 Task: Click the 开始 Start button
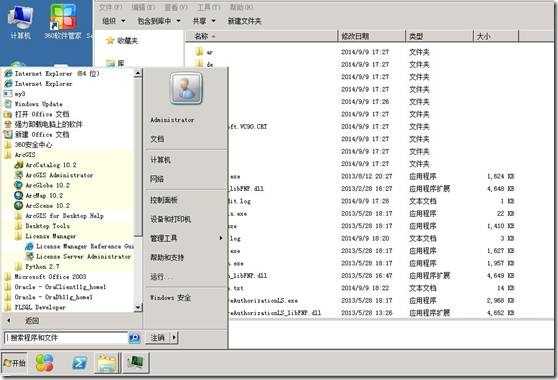[x=14, y=363]
